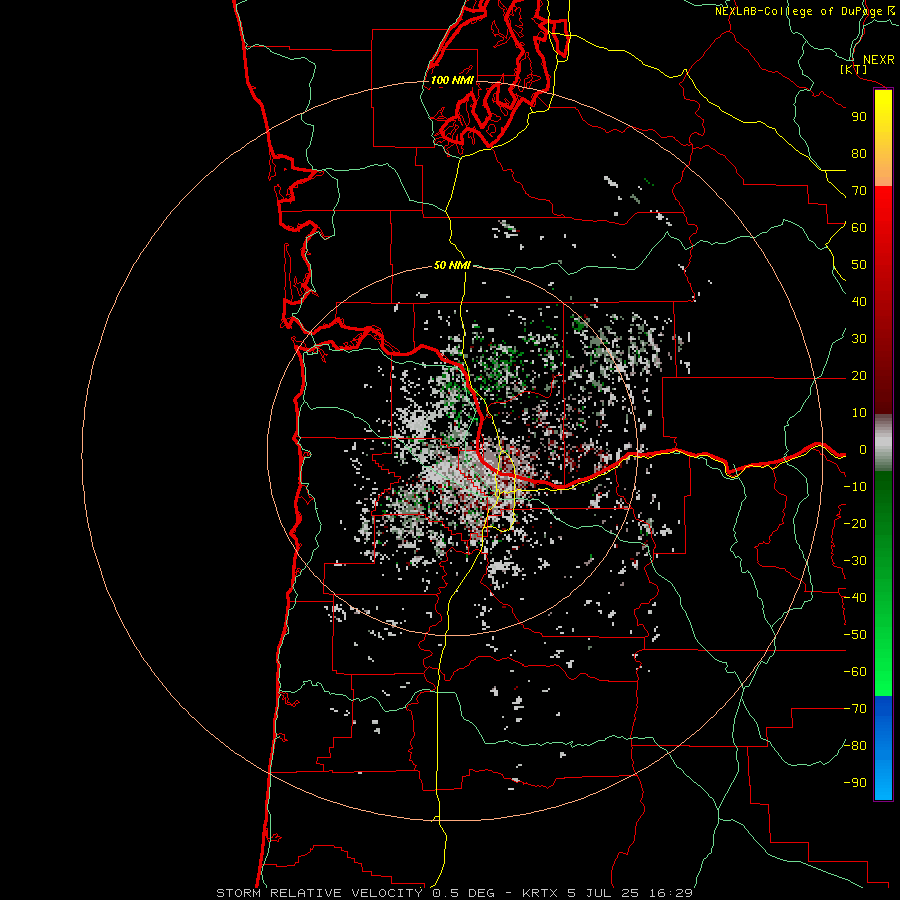Click the KRTX station identifier in caption
Image resolution: width=900 pixels, height=900 pixels.
(x=542, y=893)
